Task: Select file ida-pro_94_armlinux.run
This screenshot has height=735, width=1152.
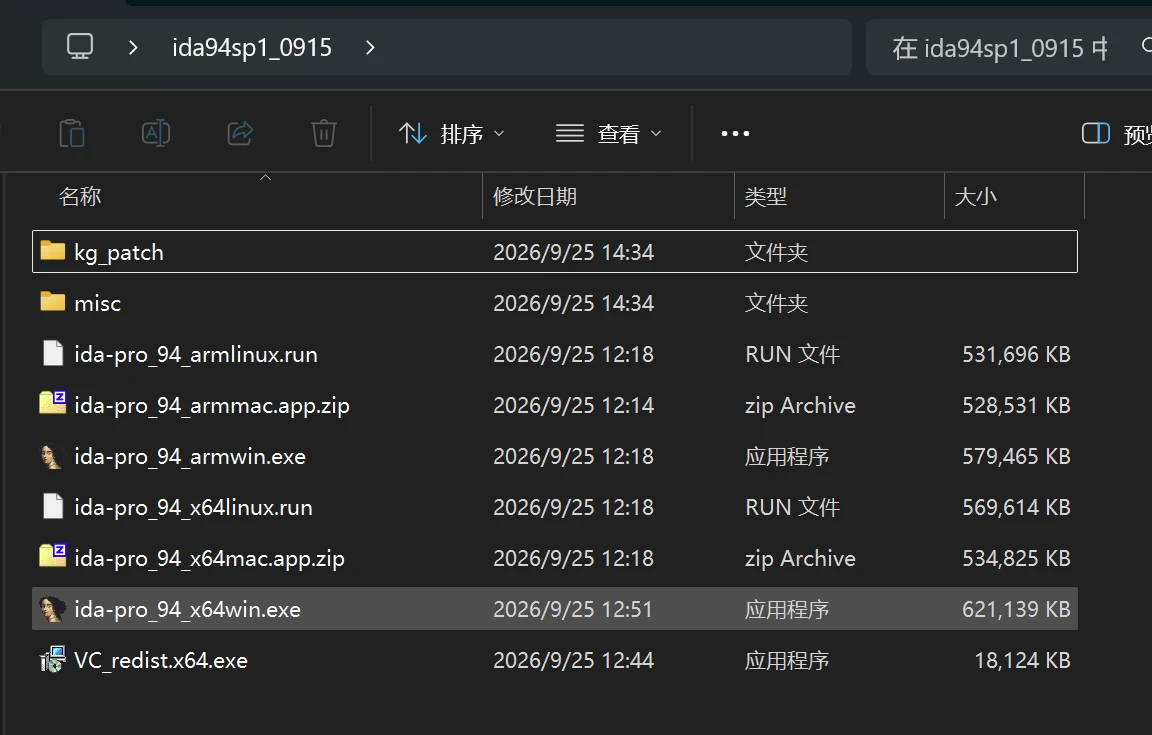Action: 196,354
